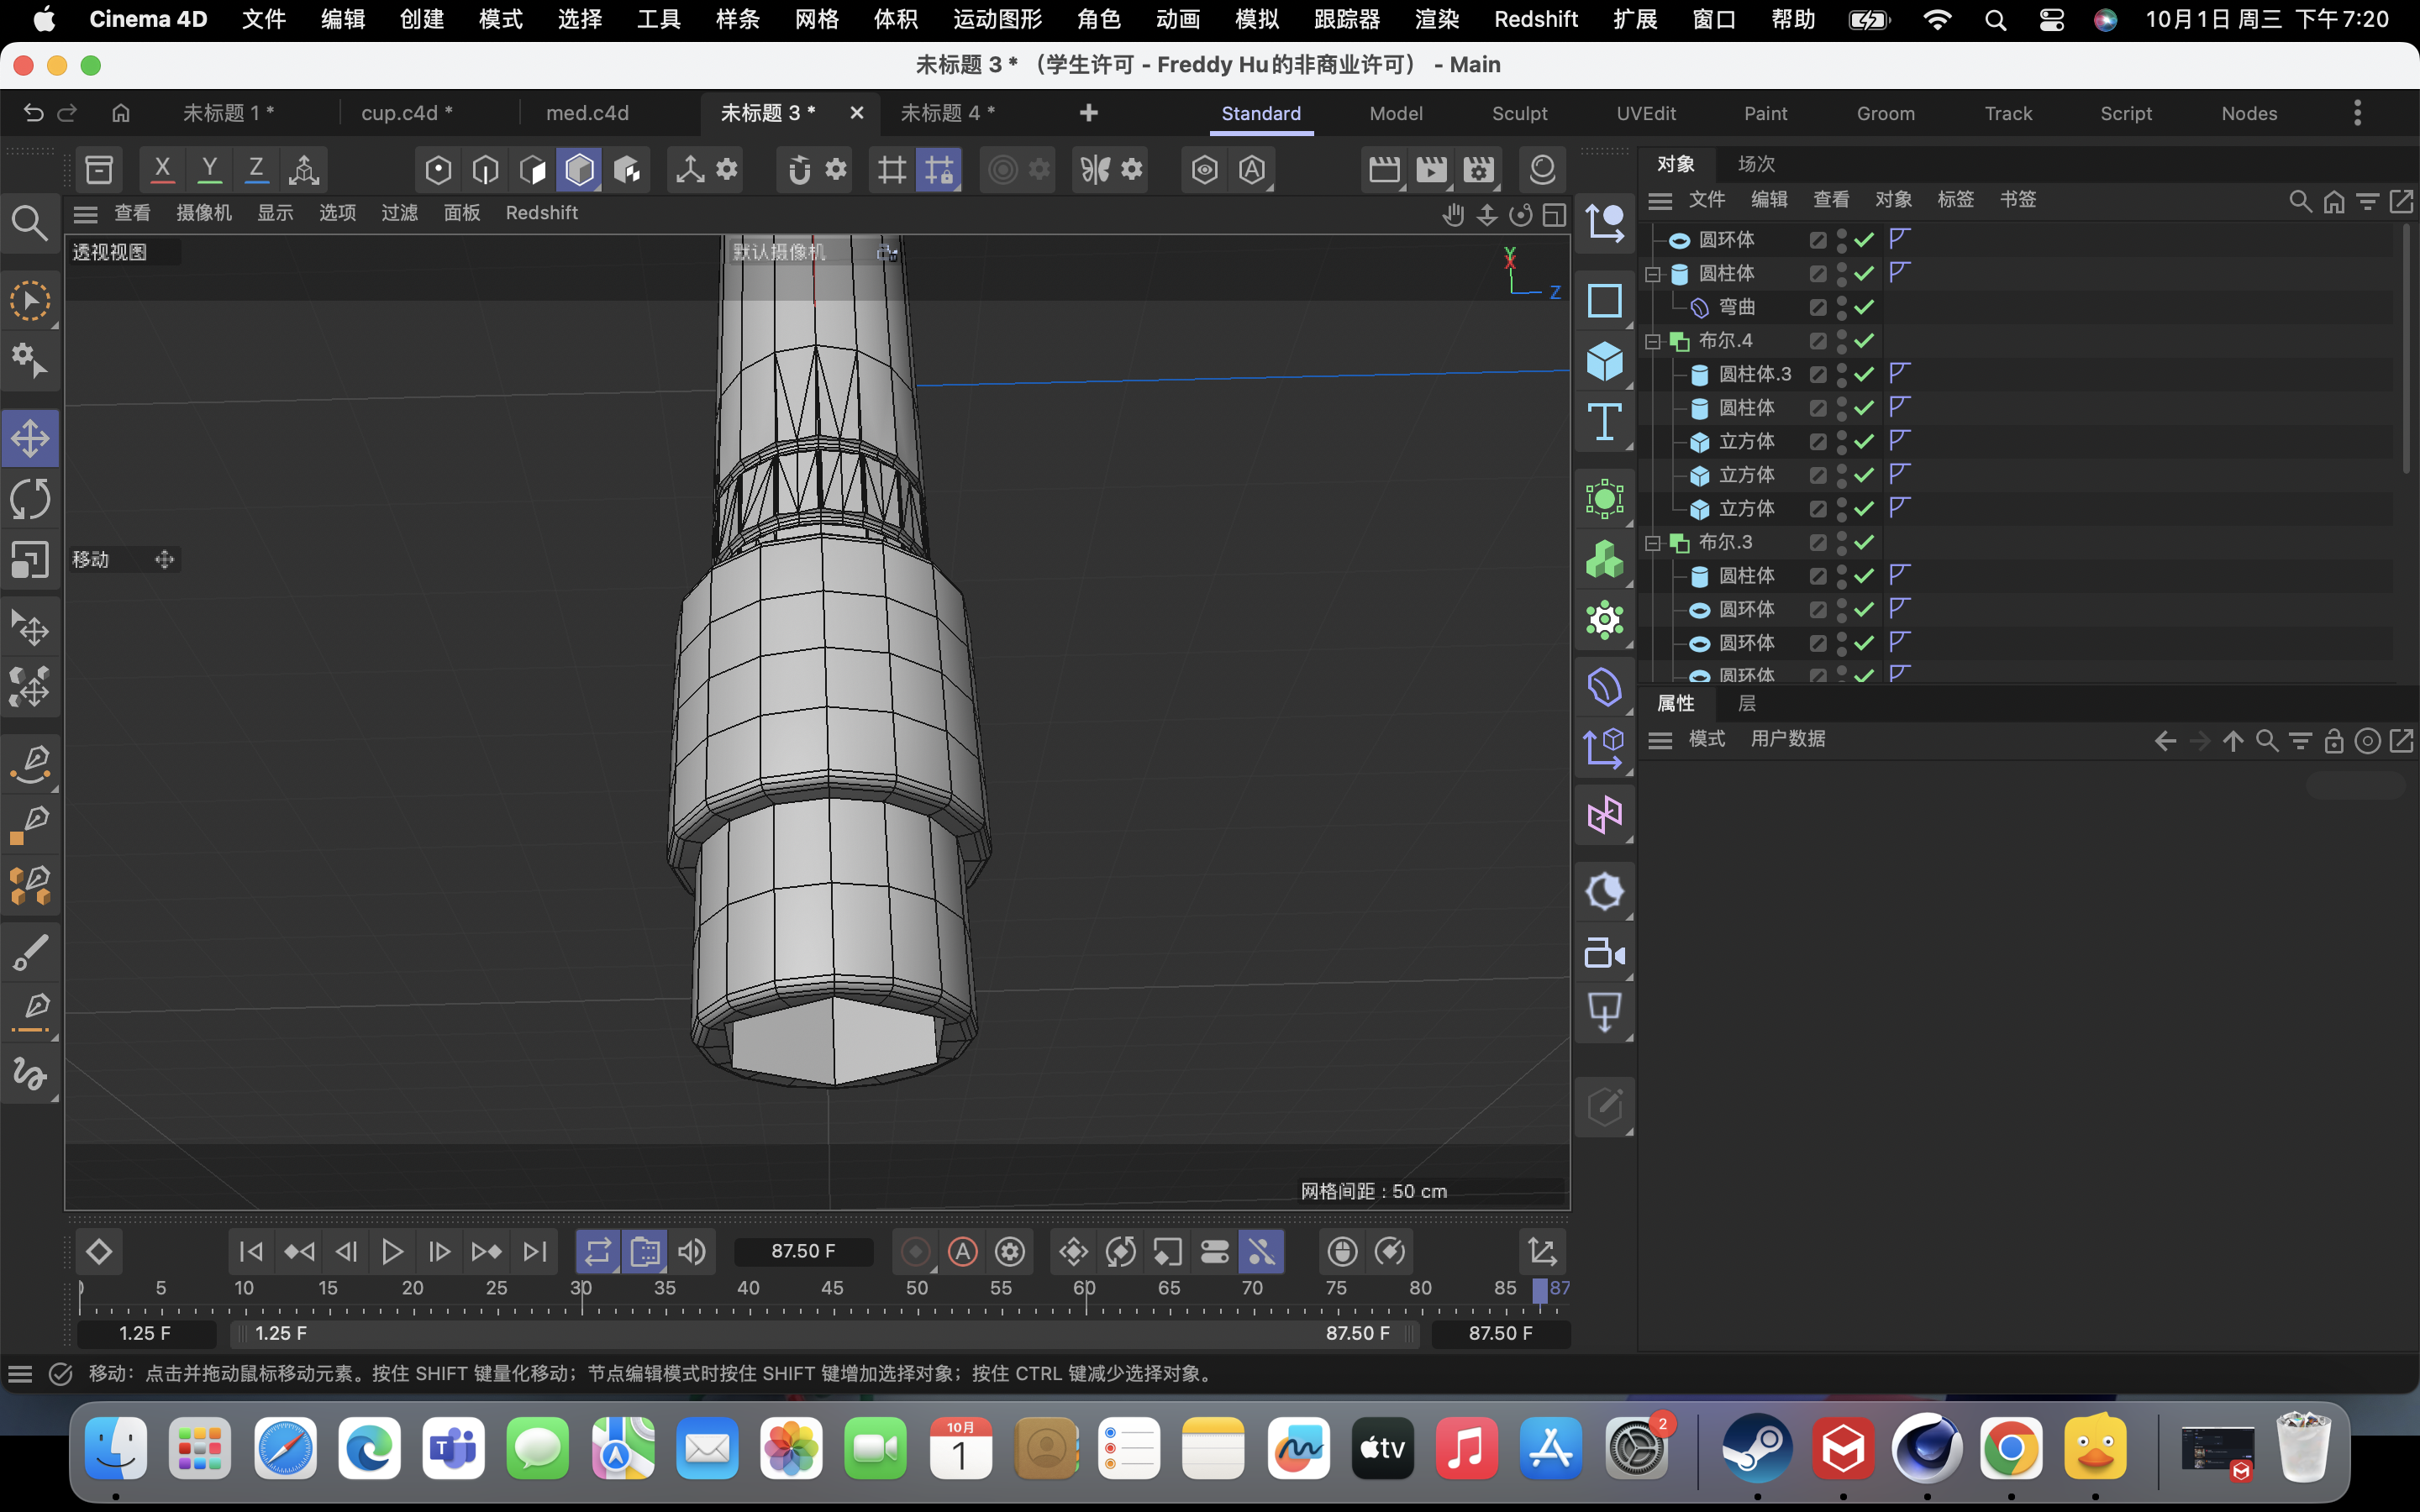Switch to the Sculpt layout tab

1519,113
